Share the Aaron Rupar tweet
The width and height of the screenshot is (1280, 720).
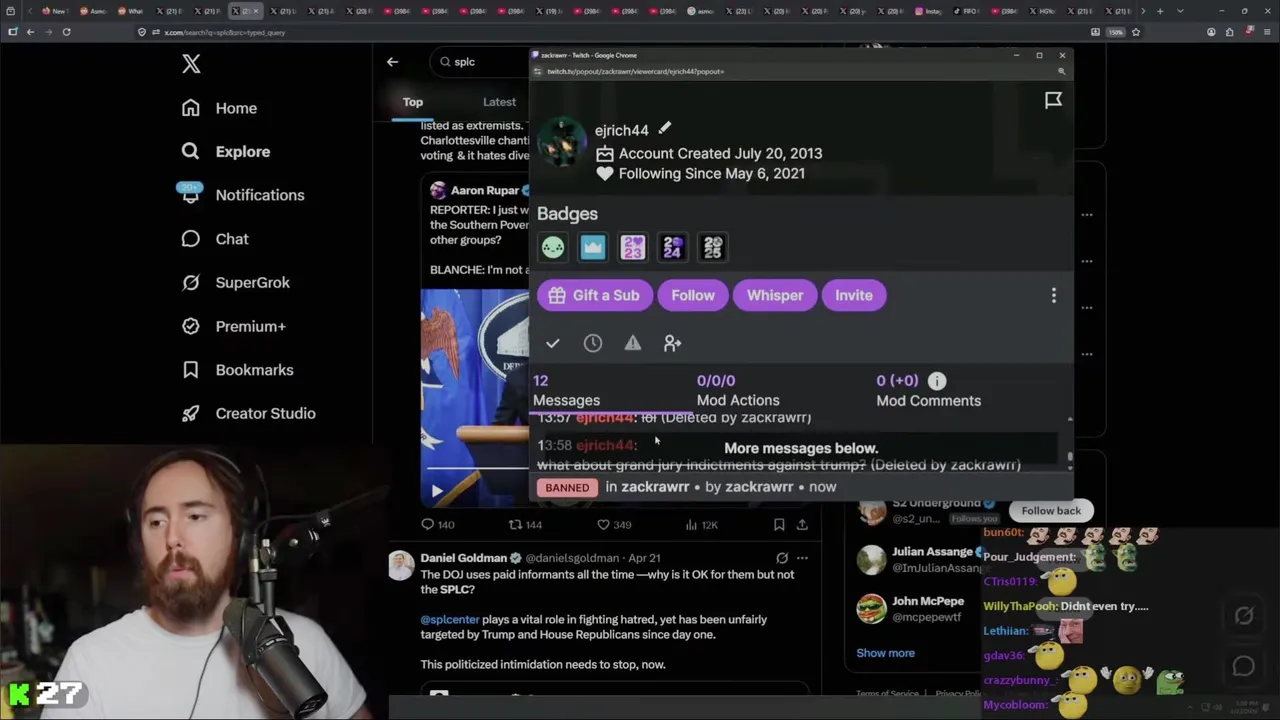click(802, 524)
